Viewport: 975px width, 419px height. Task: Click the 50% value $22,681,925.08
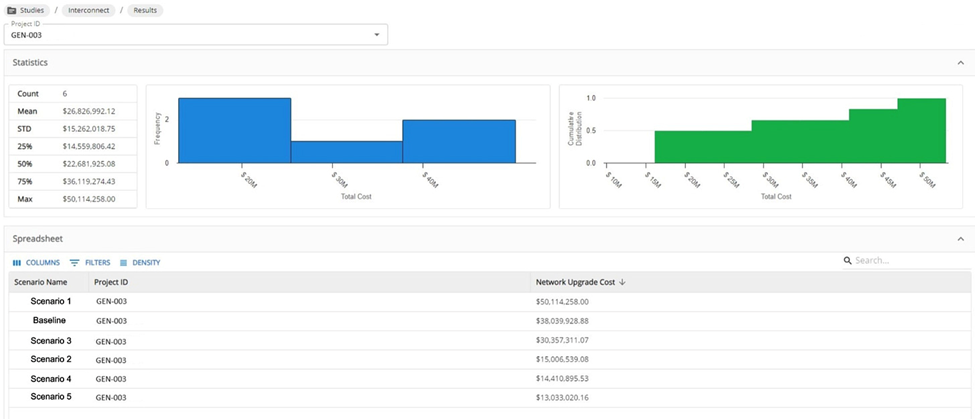(89, 164)
